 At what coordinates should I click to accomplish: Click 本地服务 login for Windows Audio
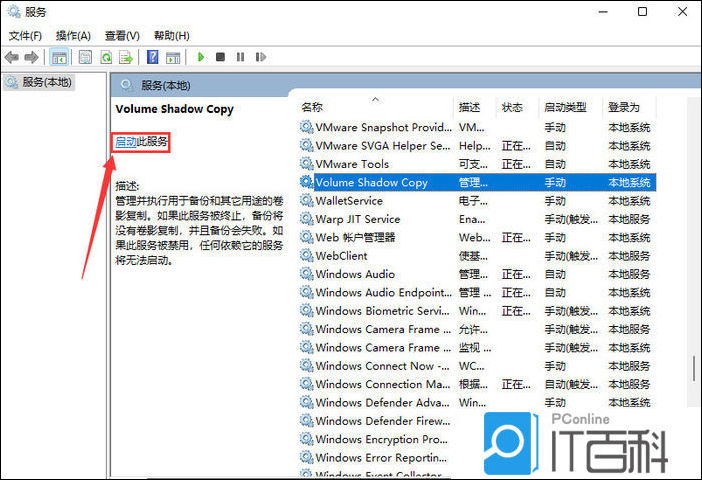point(629,274)
